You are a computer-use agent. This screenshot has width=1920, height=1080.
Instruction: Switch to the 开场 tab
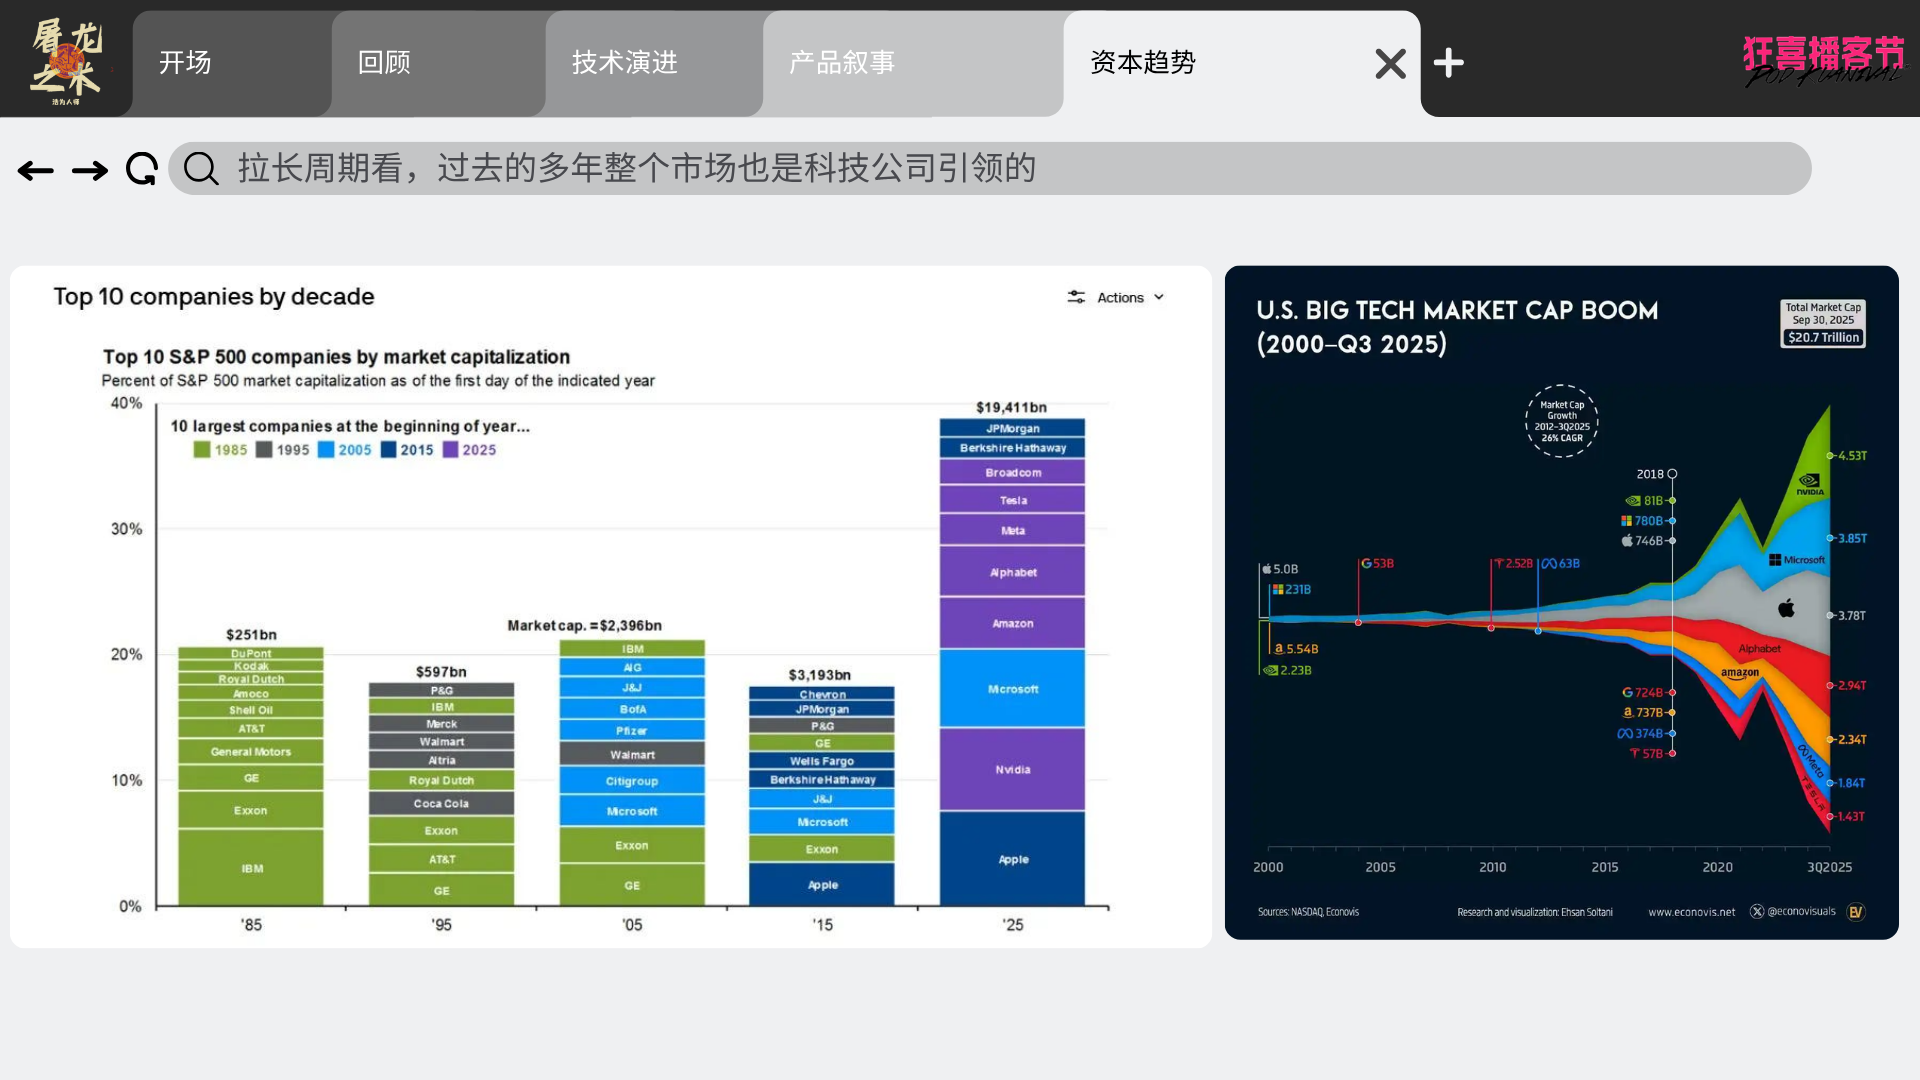(x=186, y=63)
